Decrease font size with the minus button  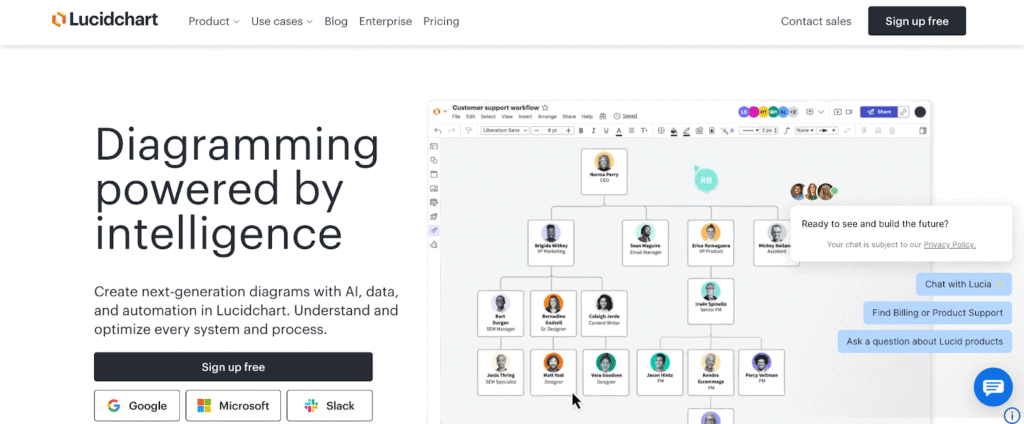pyautogui.click(x=536, y=131)
